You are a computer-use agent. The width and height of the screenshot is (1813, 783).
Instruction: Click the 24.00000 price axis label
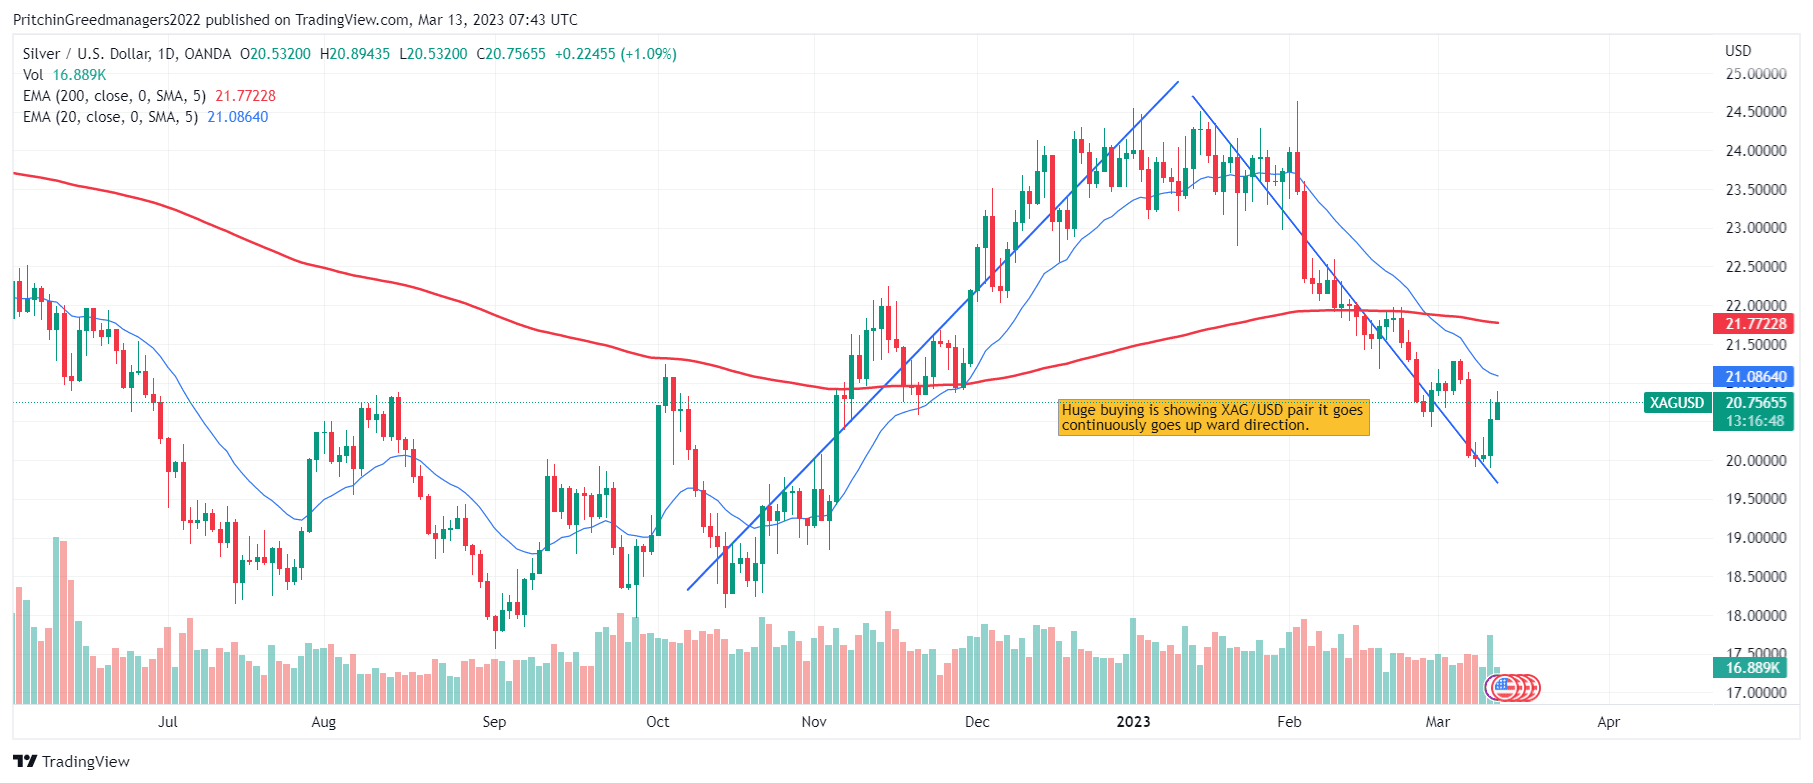[1756, 151]
